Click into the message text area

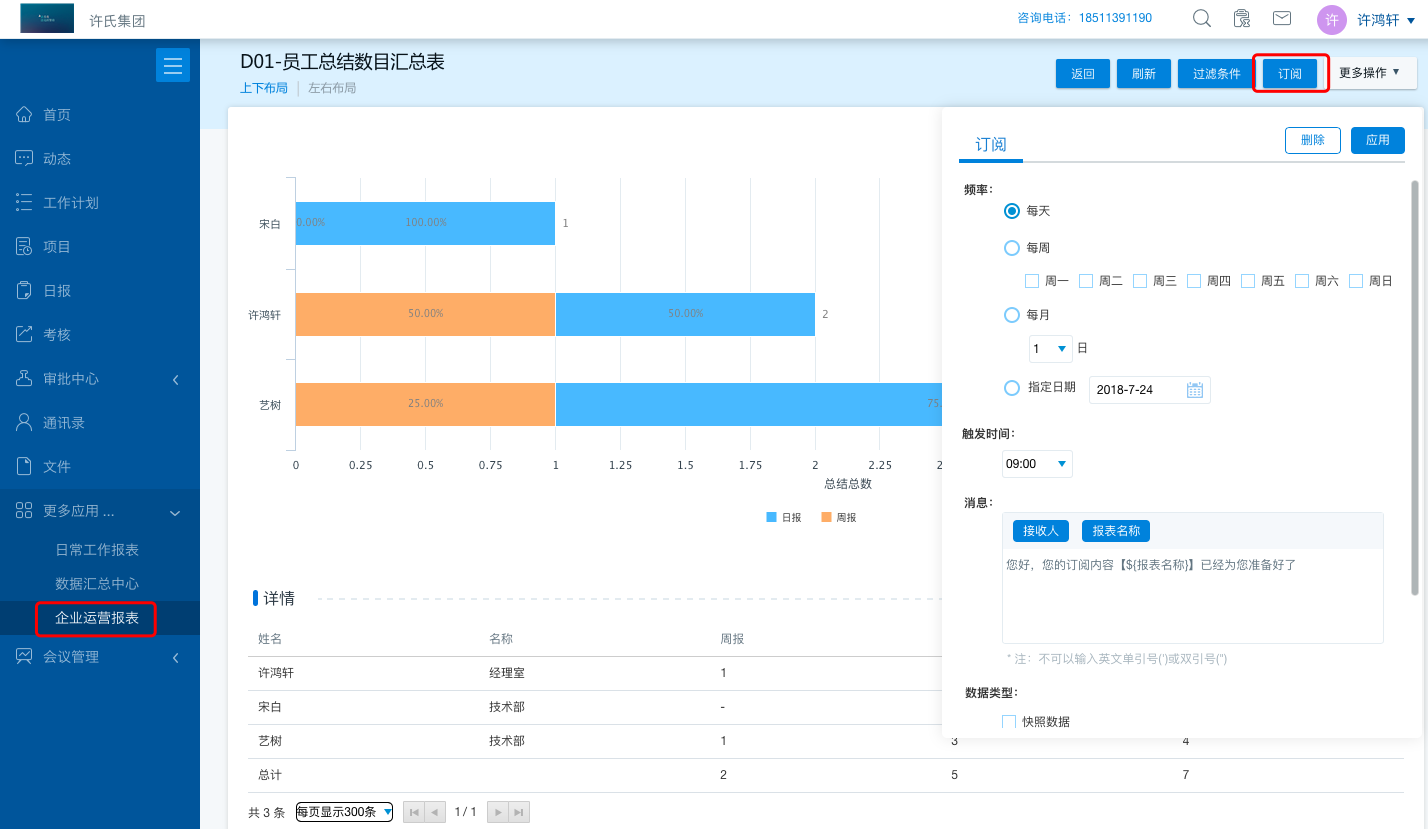(x=1193, y=596)
